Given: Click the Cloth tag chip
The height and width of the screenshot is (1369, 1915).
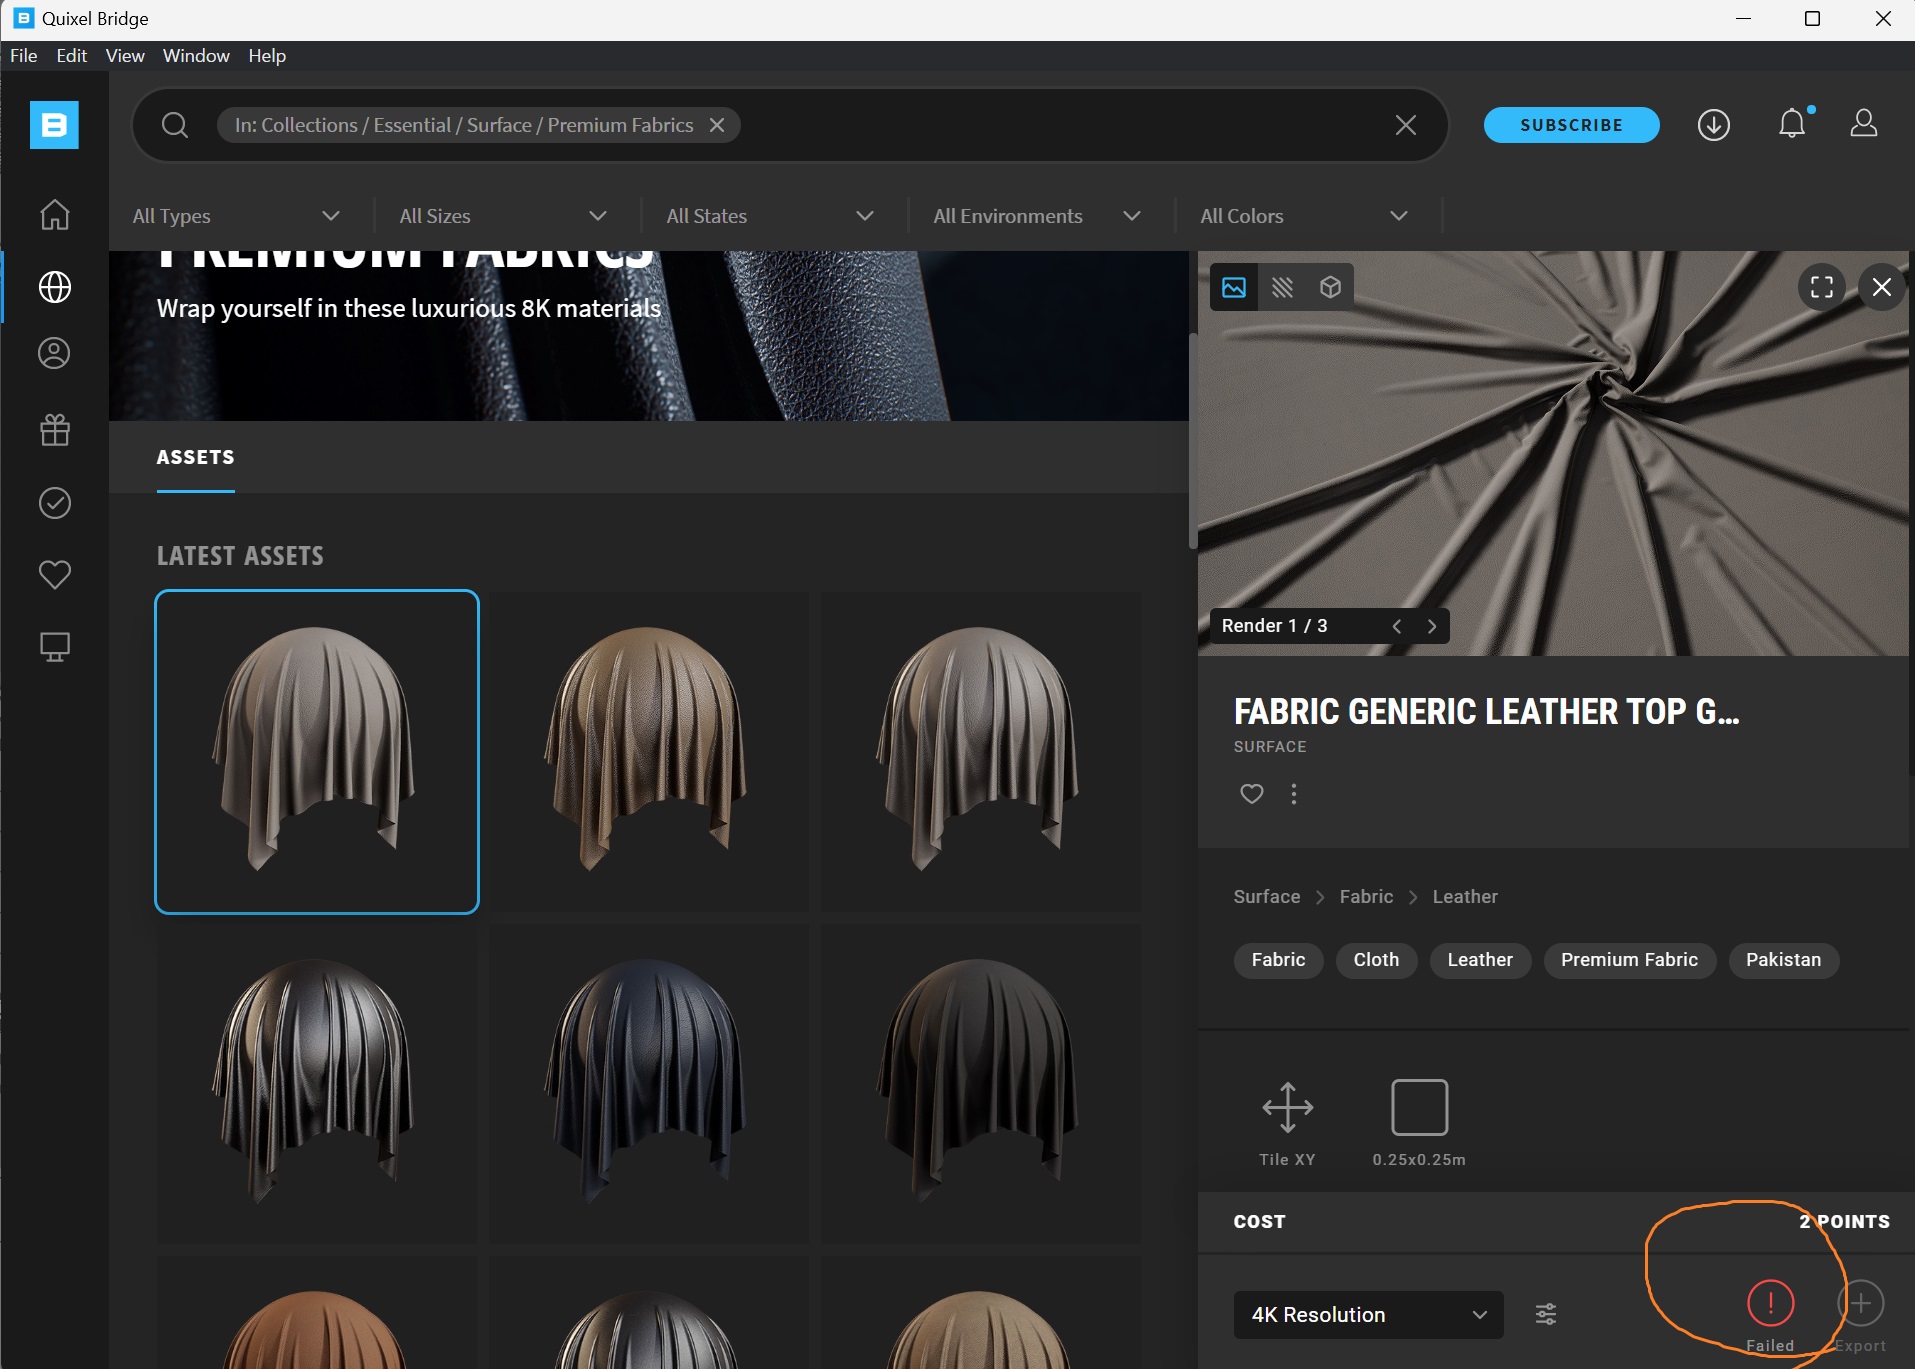Looking at the screenshot, I should pyautogui.click(x=1376, y=960).
